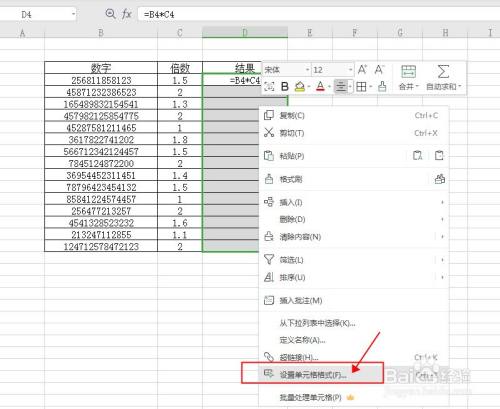Select column H header
The width and height of the screenshot is (500, 409).
445,32
